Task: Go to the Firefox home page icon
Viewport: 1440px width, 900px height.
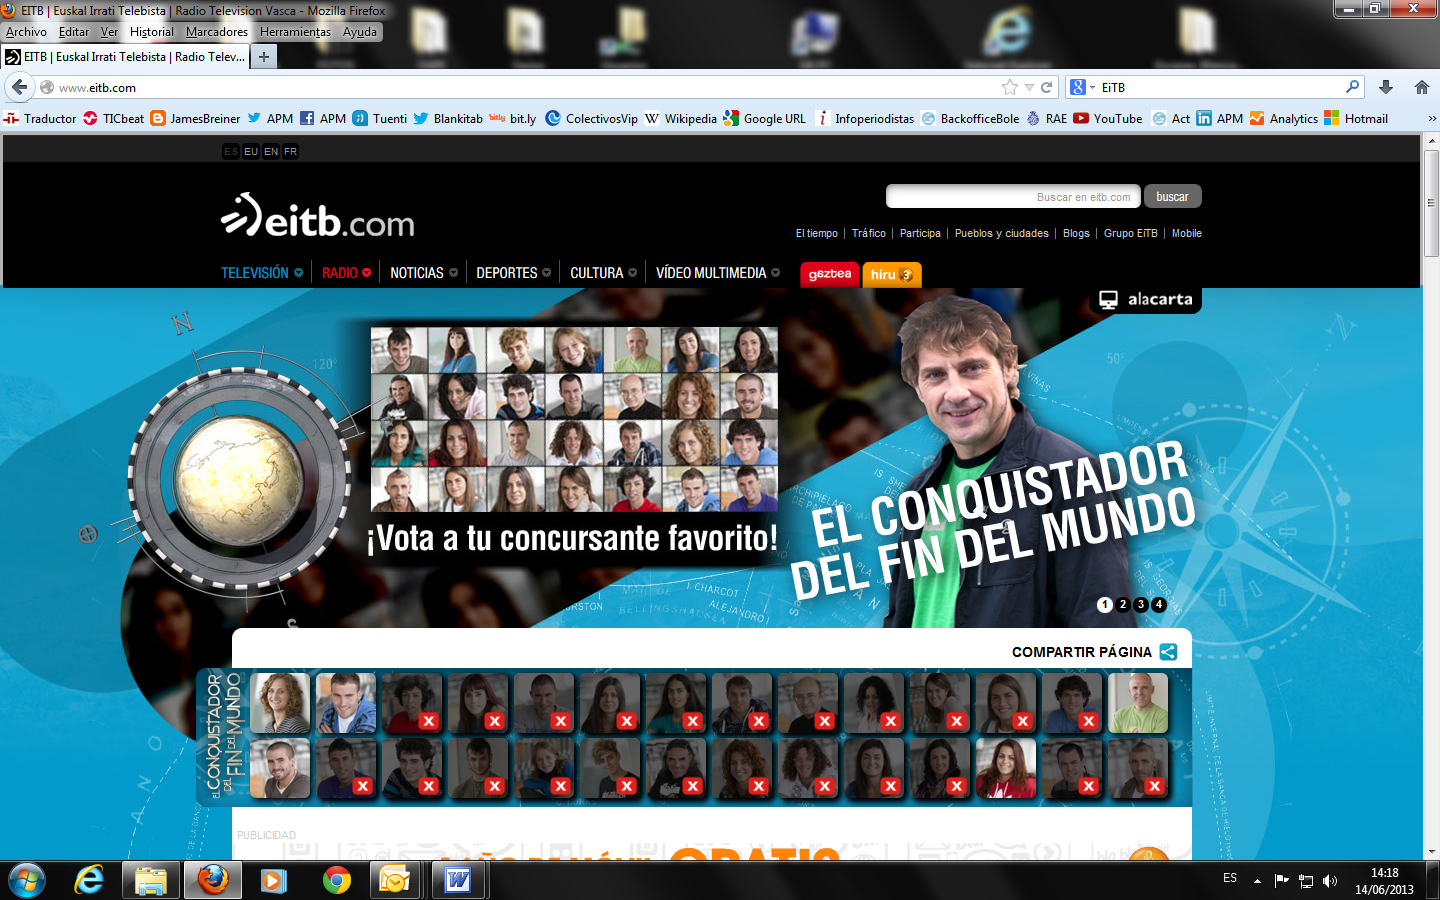Action: pos(1422,87)
